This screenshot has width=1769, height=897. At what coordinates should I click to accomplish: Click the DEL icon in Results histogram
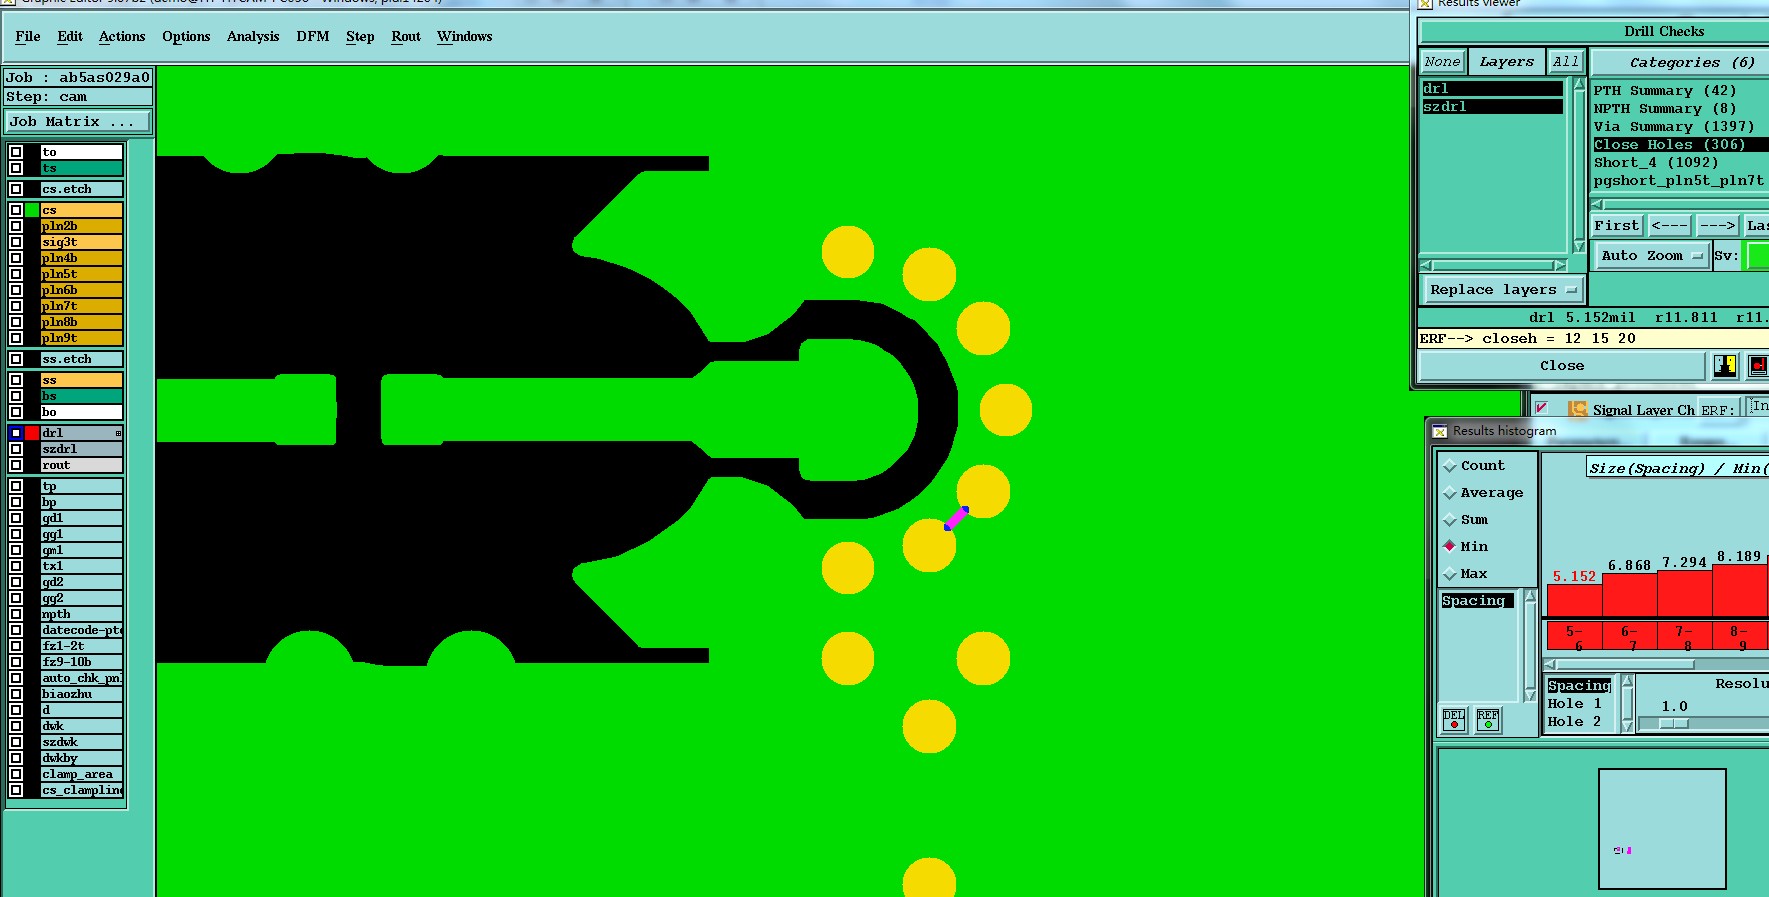(x=1454, y=720)
